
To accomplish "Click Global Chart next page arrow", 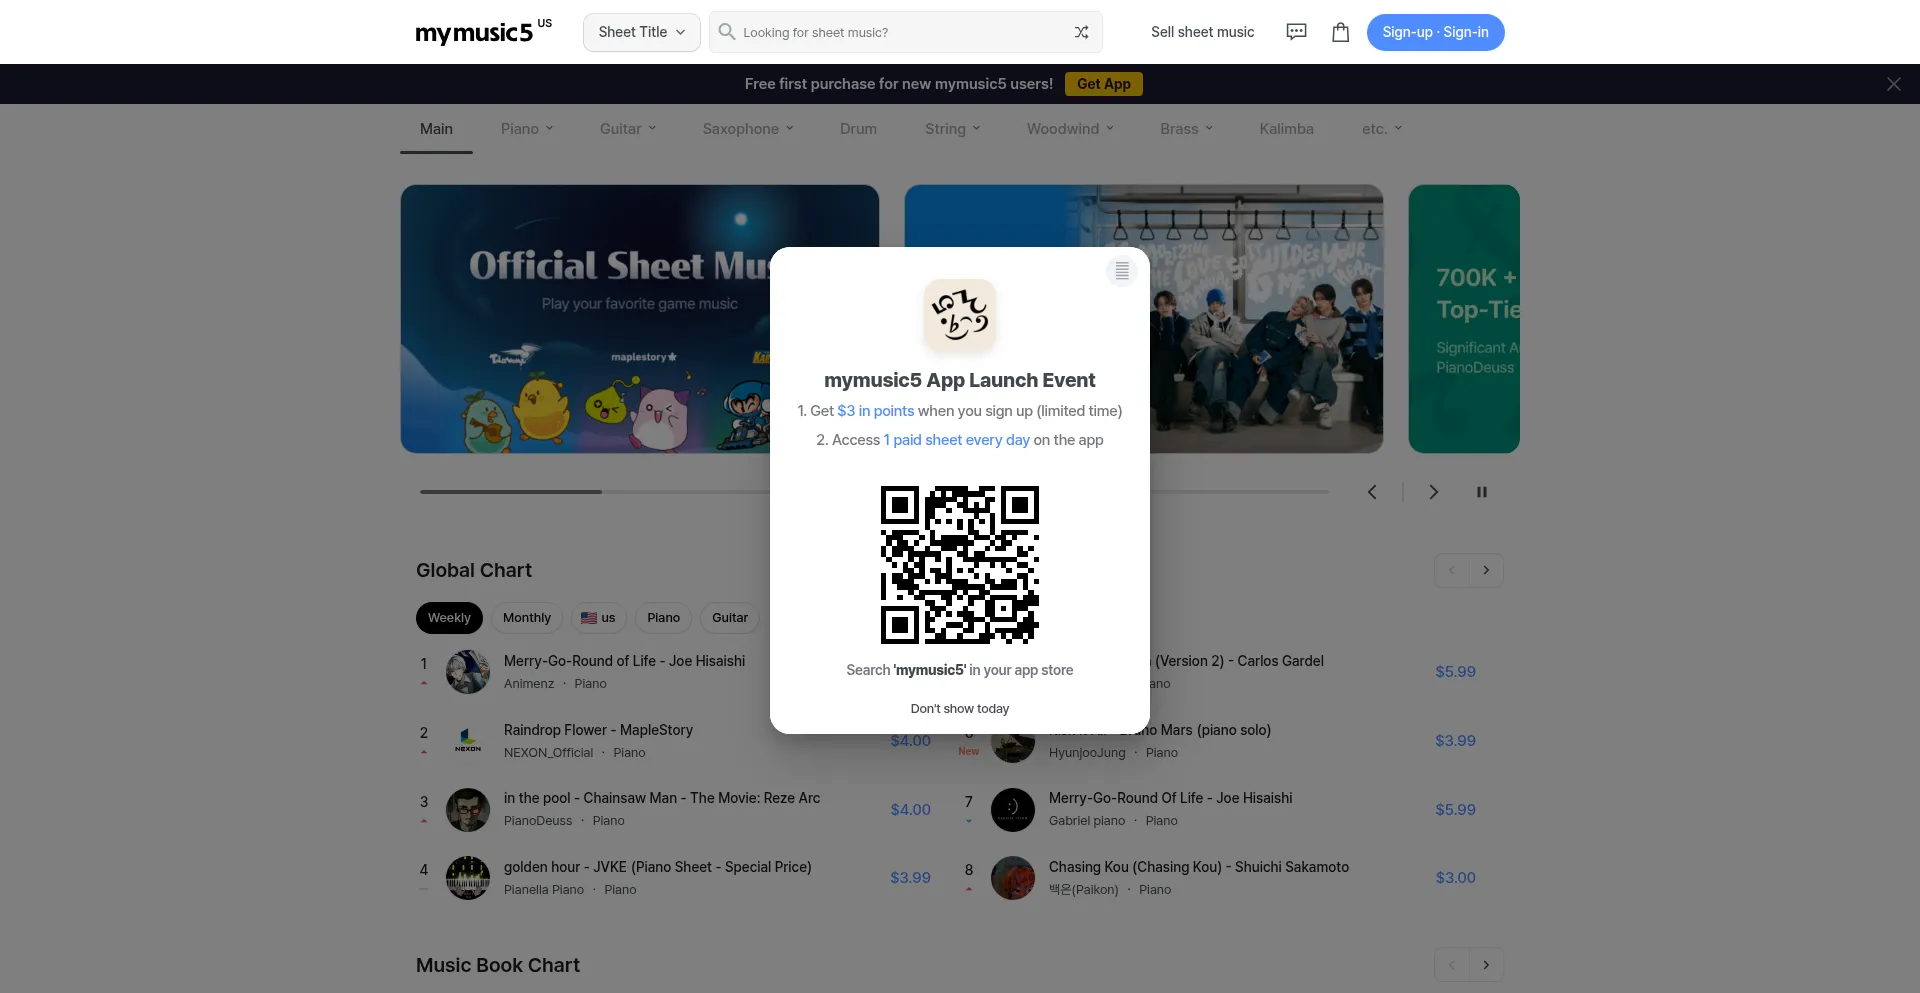I will coord(1486,570).
